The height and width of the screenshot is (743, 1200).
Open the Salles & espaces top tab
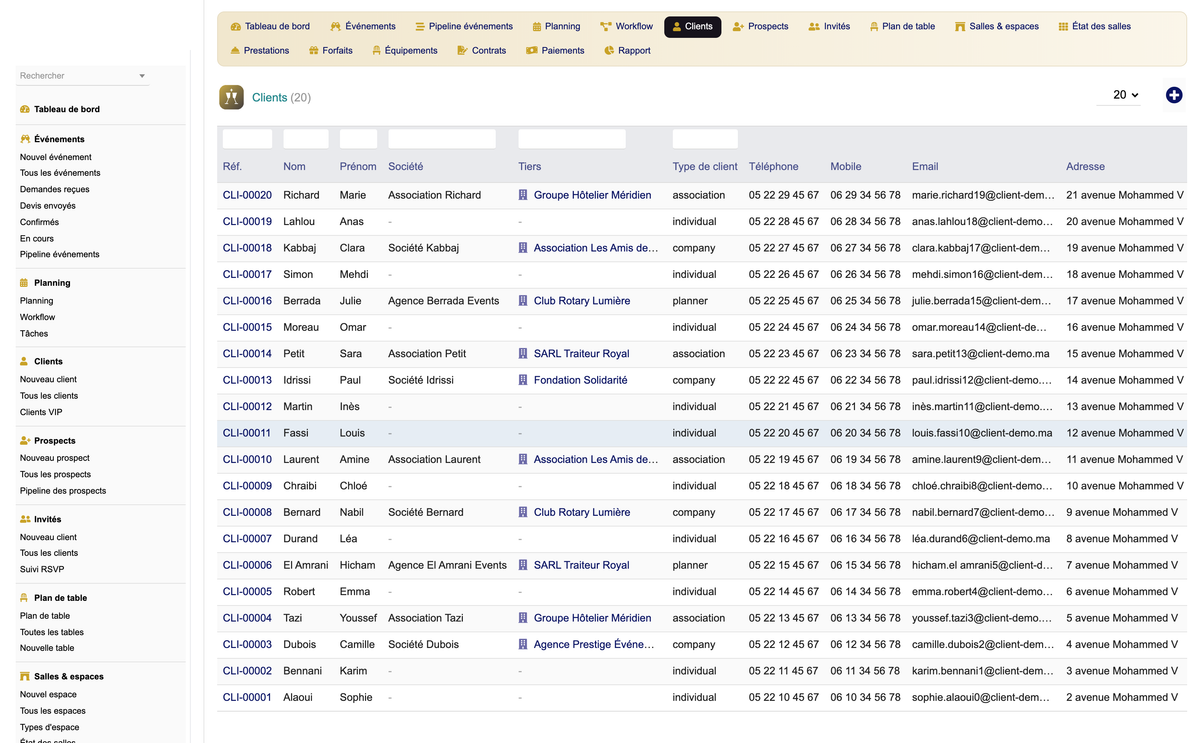coord(997,26)
